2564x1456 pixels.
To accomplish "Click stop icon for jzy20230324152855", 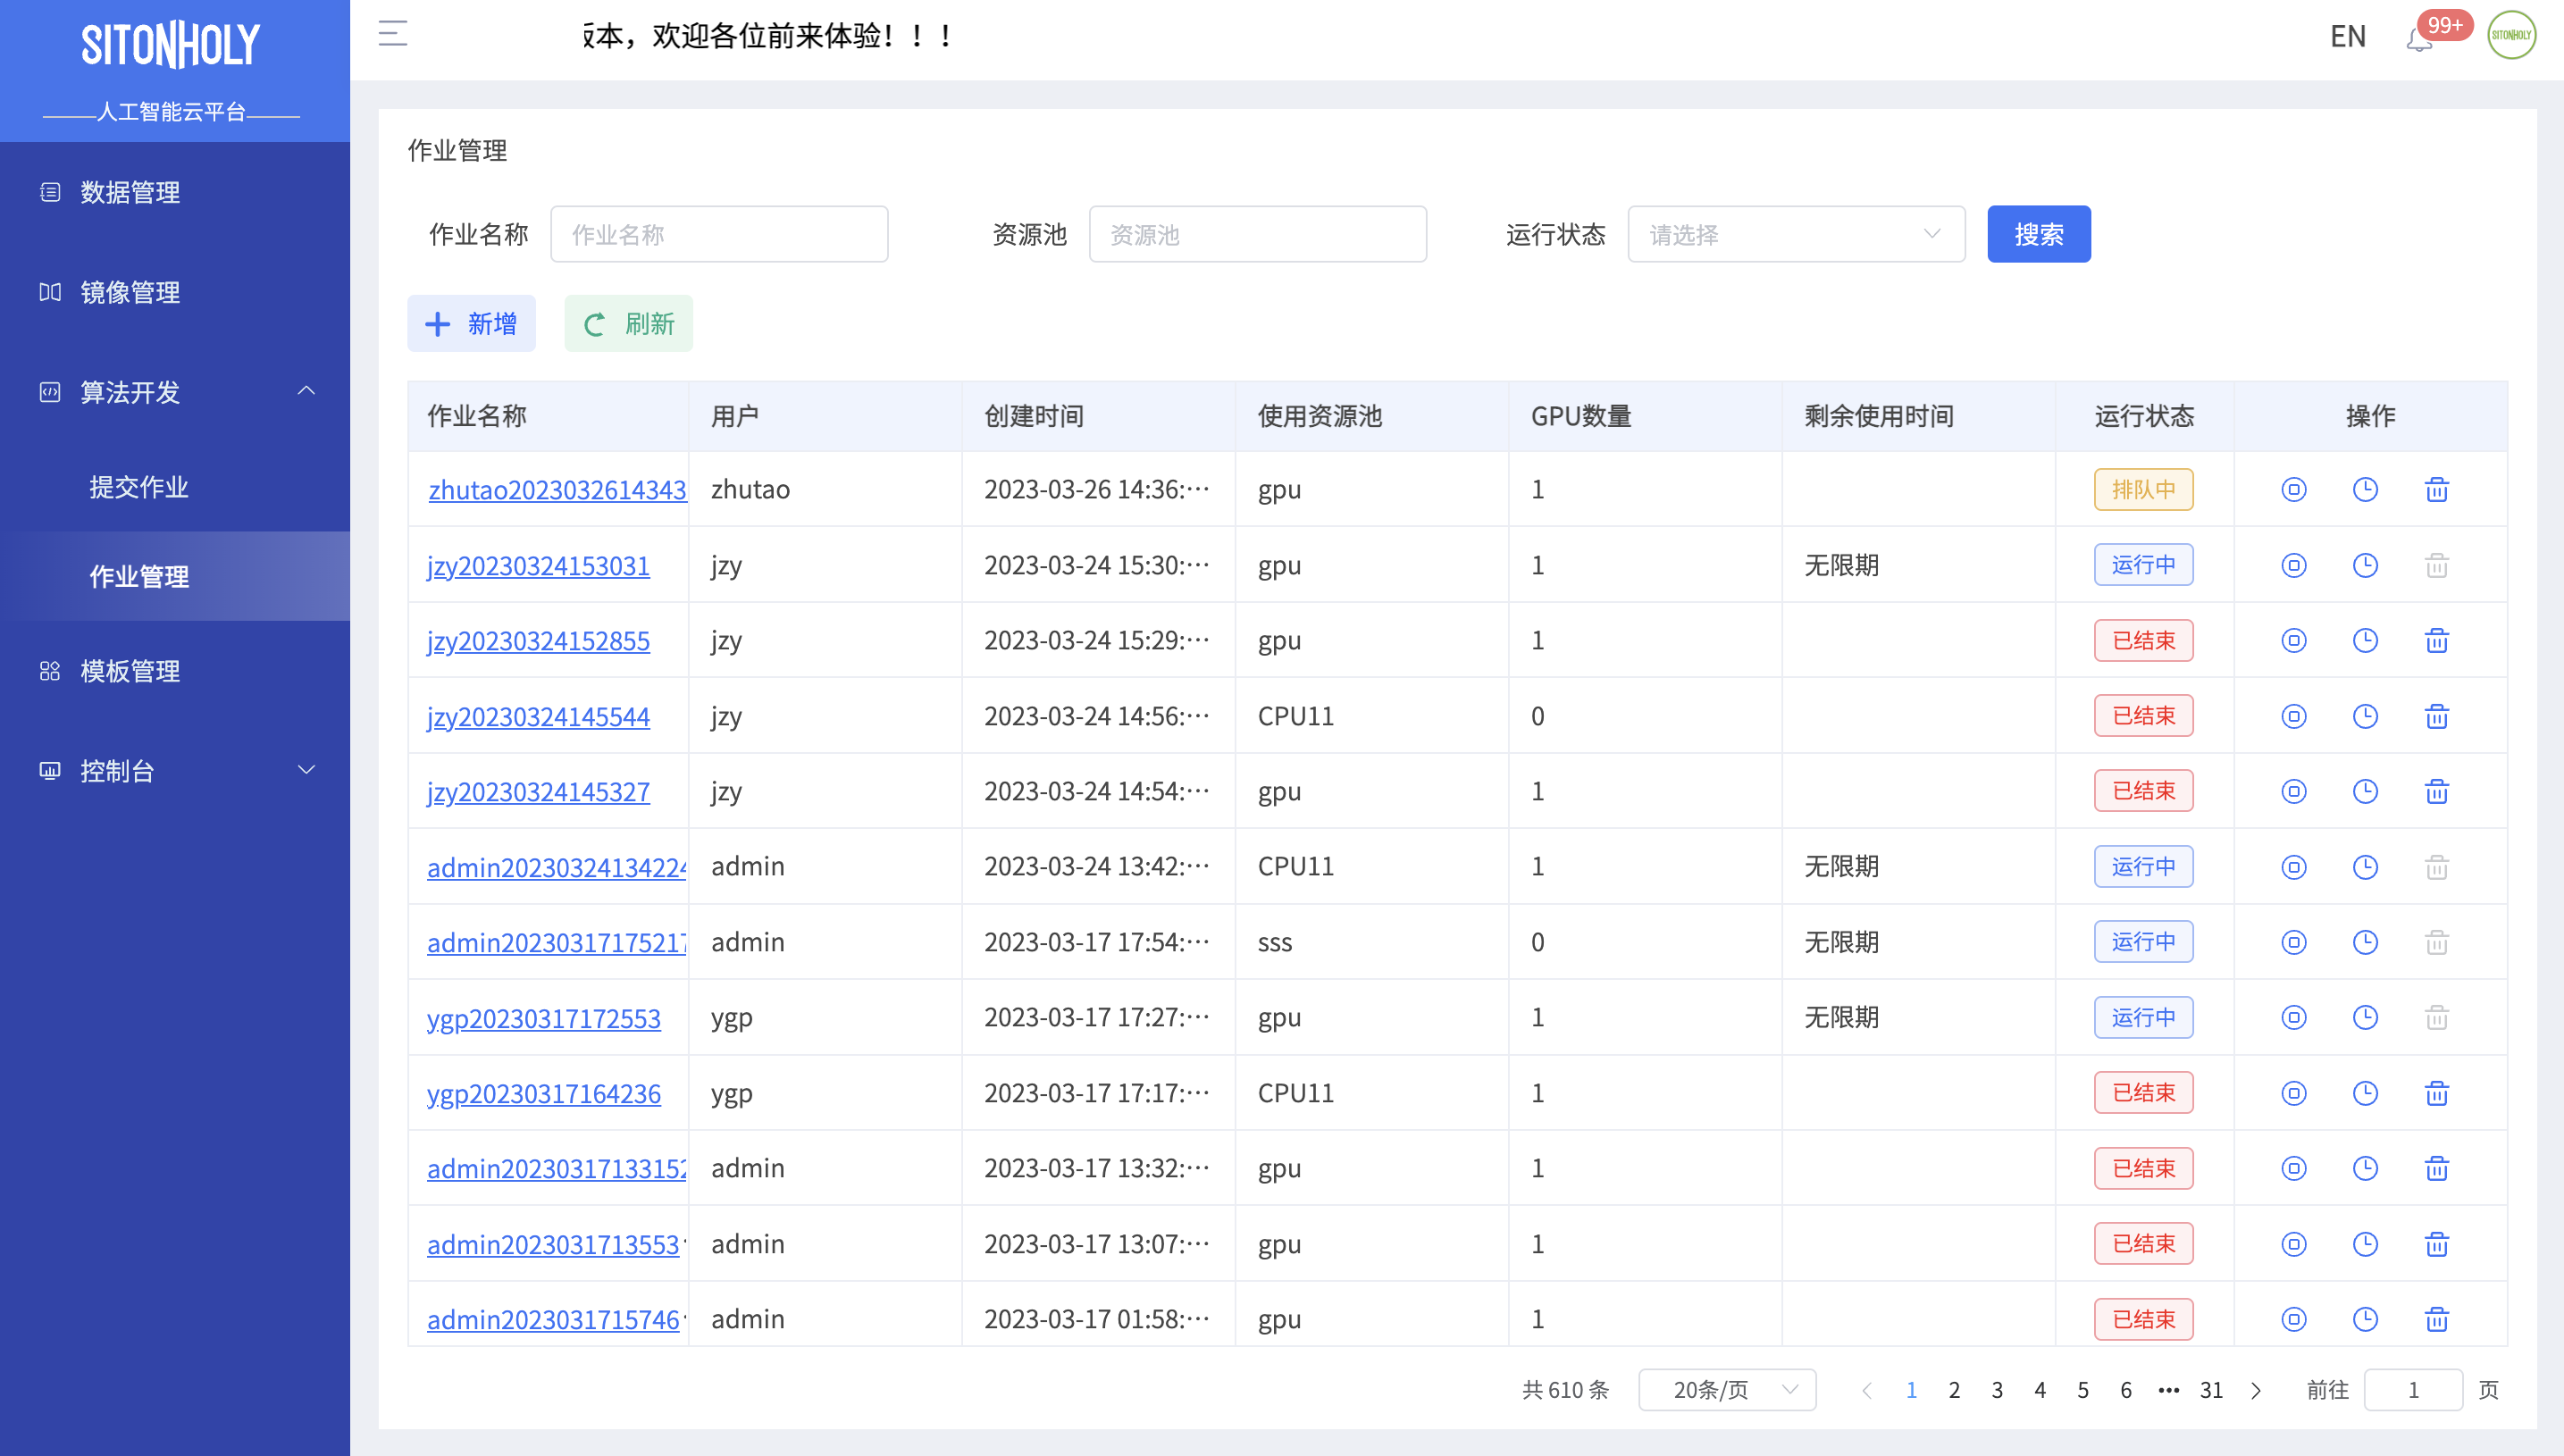I will pos(2293,640).
